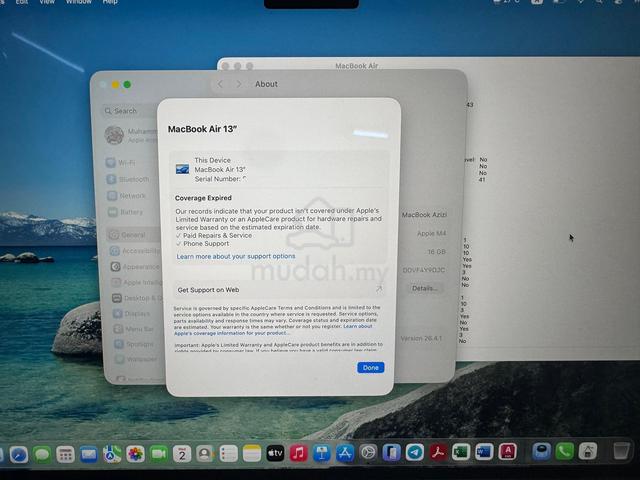
Task: Click System Settings icon in the Dock
Action: pyautogui.click(x=368, y=453)
